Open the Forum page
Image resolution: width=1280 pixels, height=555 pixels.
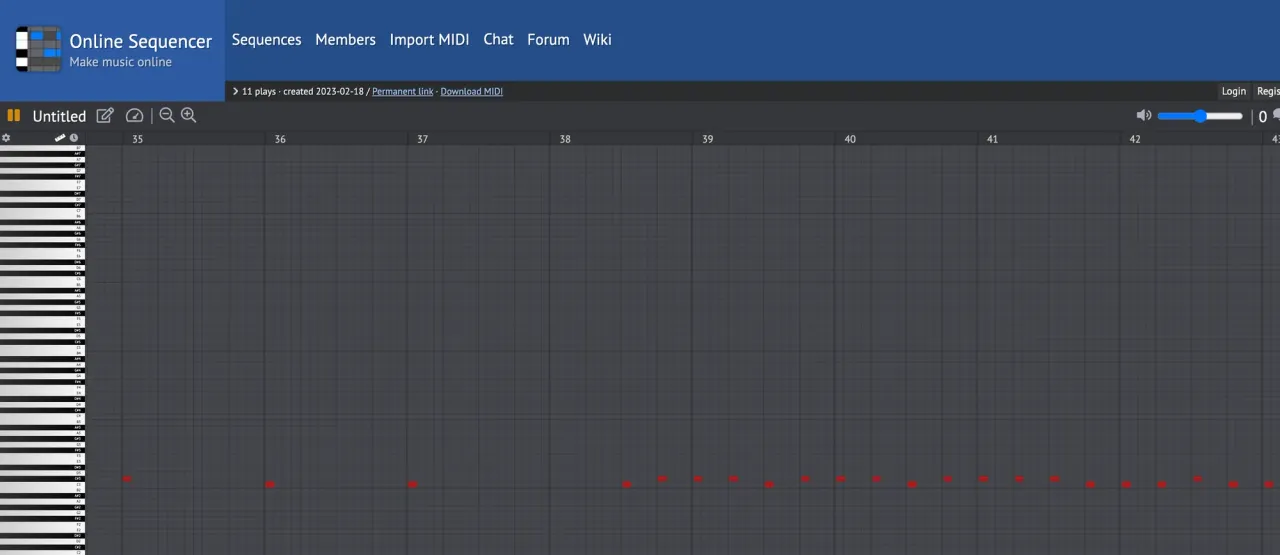click(548, 40)
